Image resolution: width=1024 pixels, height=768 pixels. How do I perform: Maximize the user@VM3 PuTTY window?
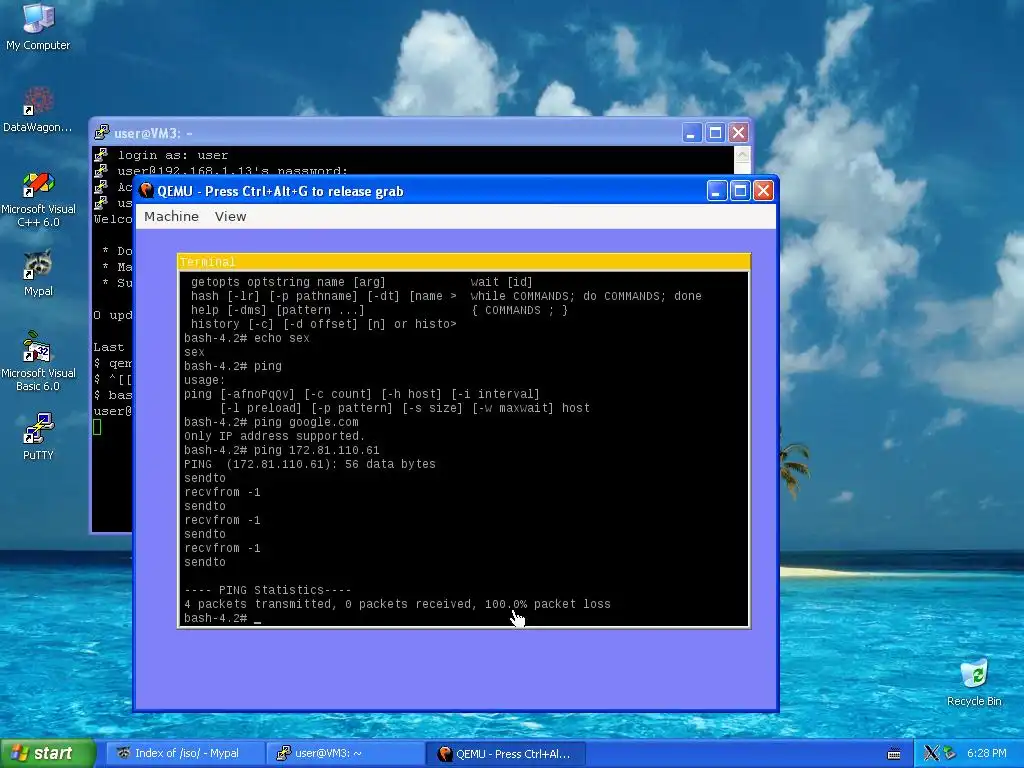pos(715,133)
